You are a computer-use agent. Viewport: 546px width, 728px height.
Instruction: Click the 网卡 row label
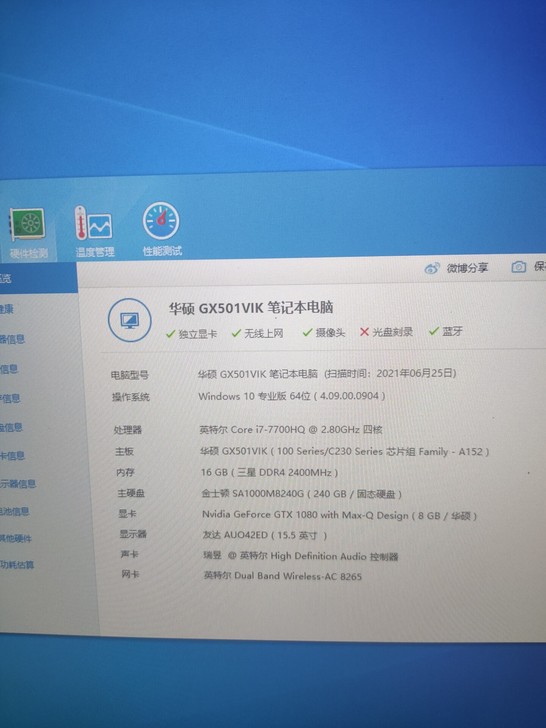coord(130,575)
